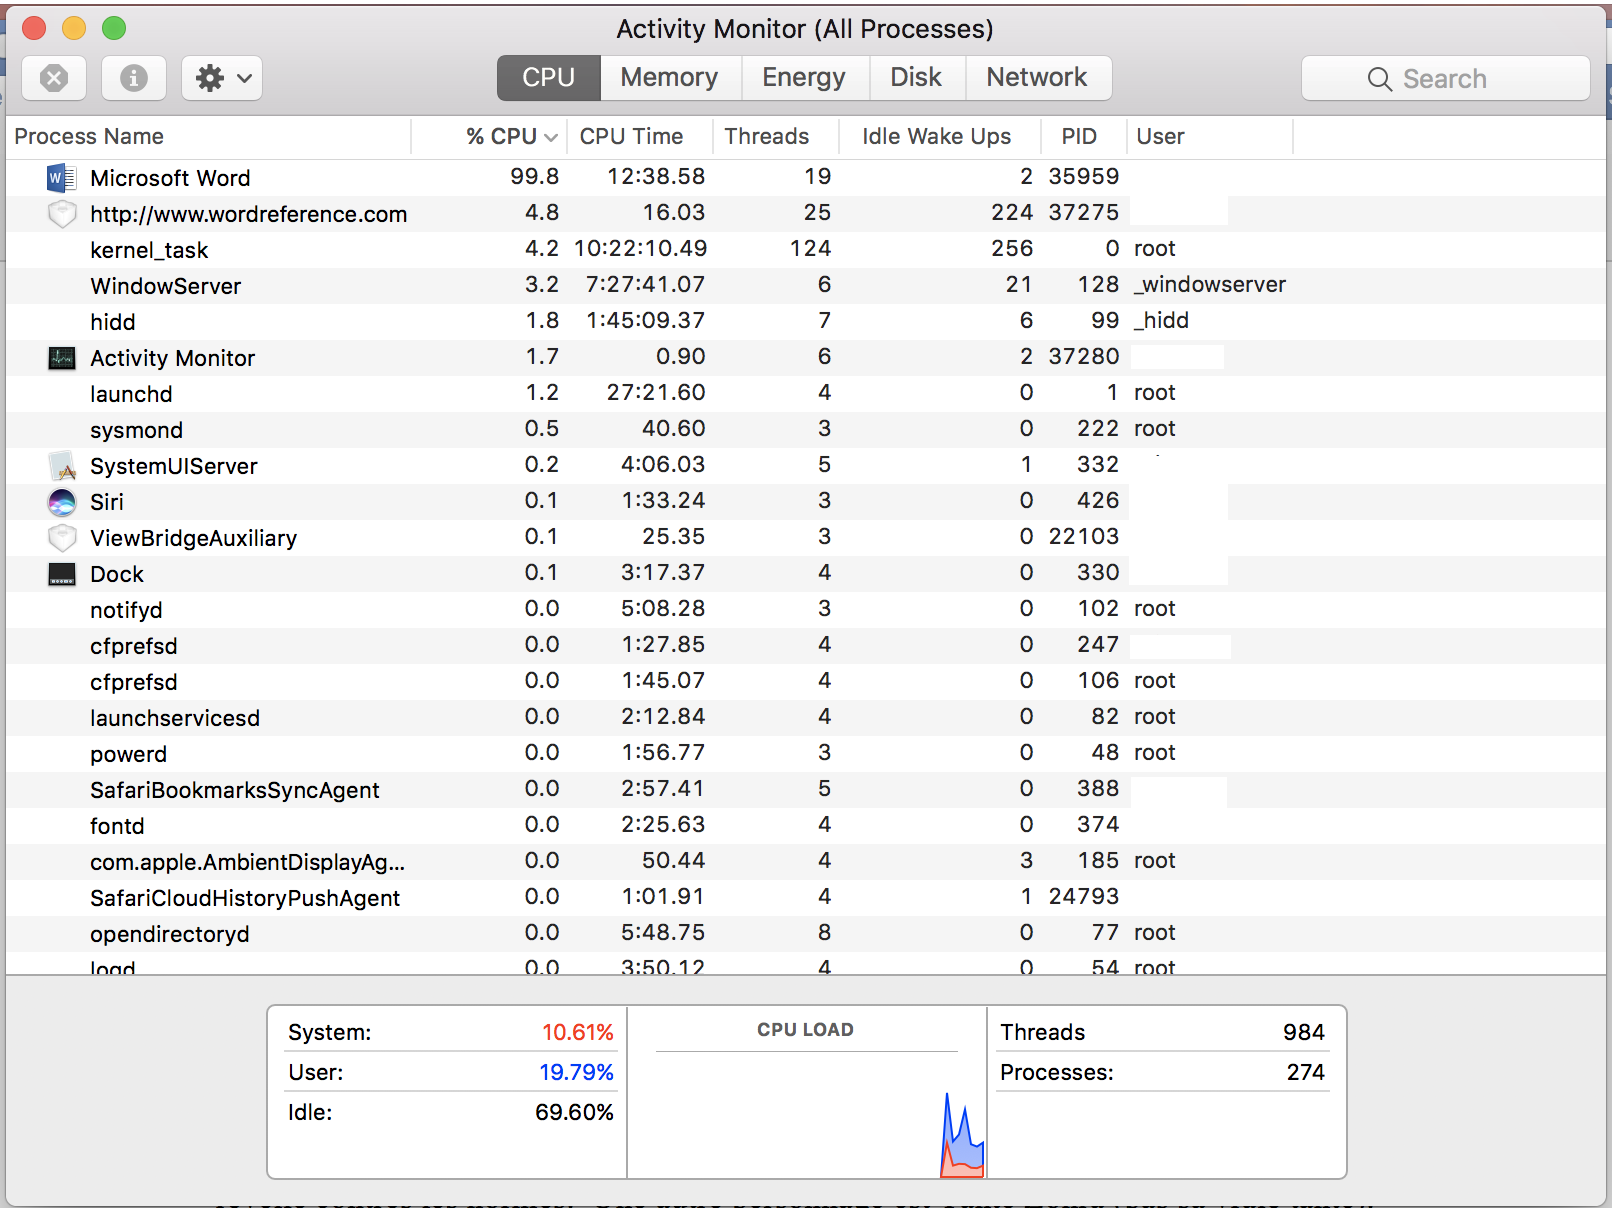
Task: Select the SafariBookmarksSyncAgent process
Action: pyautogui.click(x=806, y=790)
